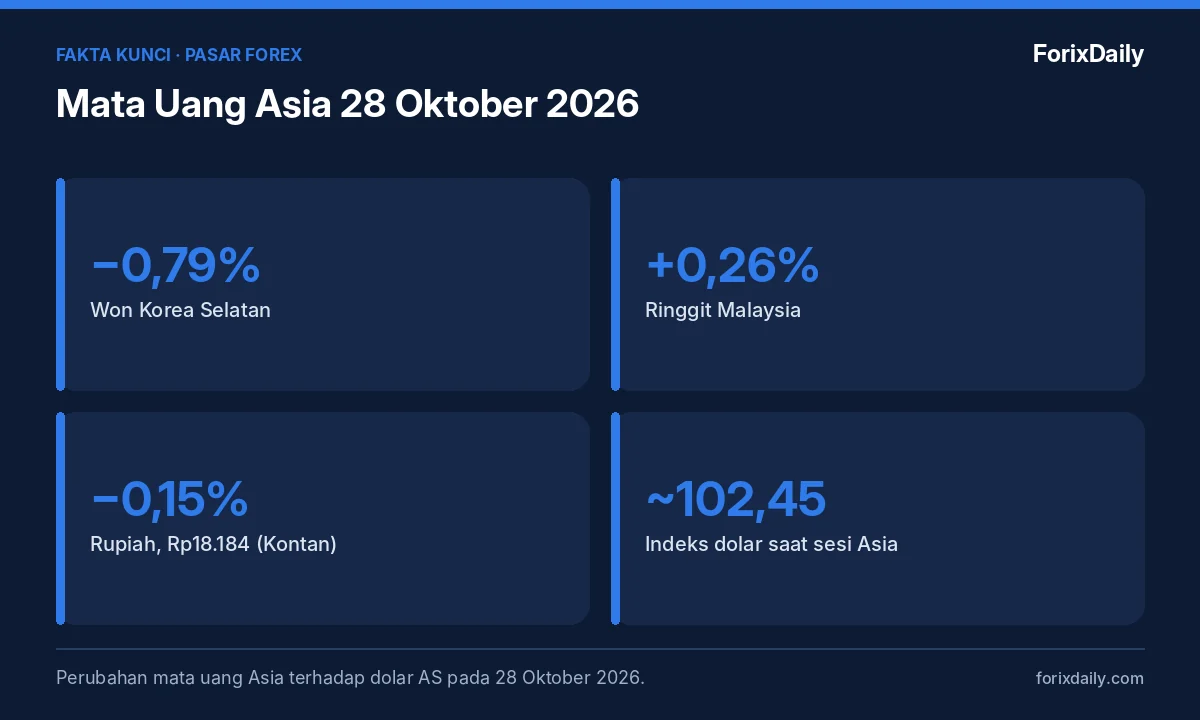Click the ~102,45 value

[x=736, y=499]
